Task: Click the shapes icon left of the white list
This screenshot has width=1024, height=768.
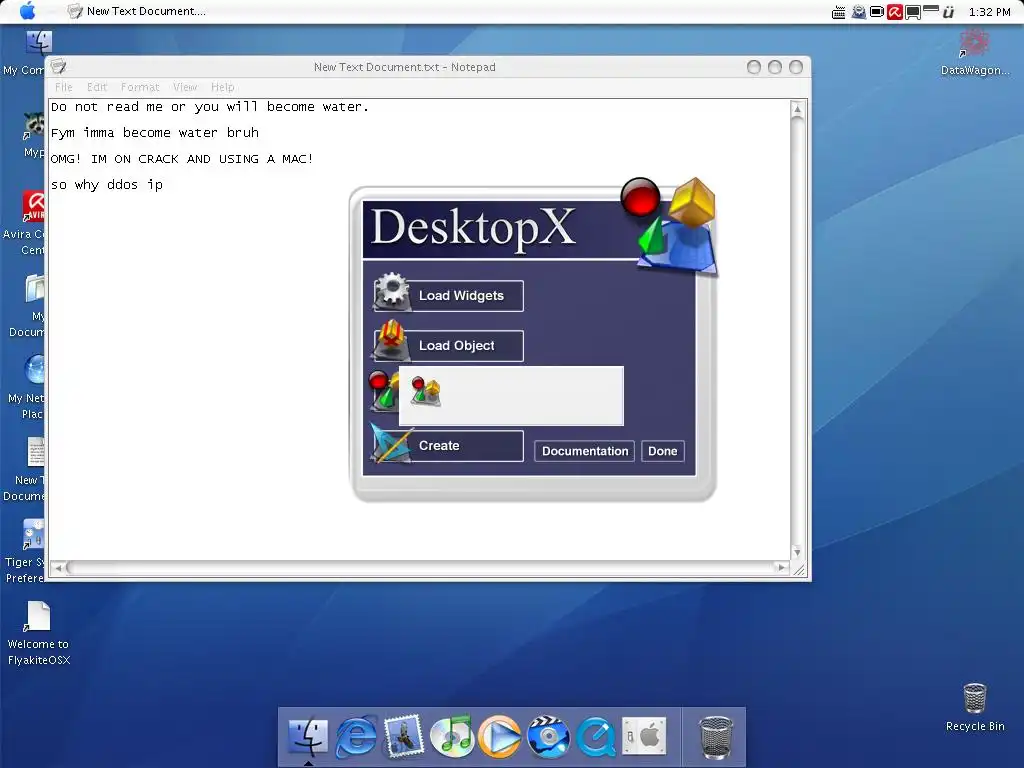Action: coord(384,391)
